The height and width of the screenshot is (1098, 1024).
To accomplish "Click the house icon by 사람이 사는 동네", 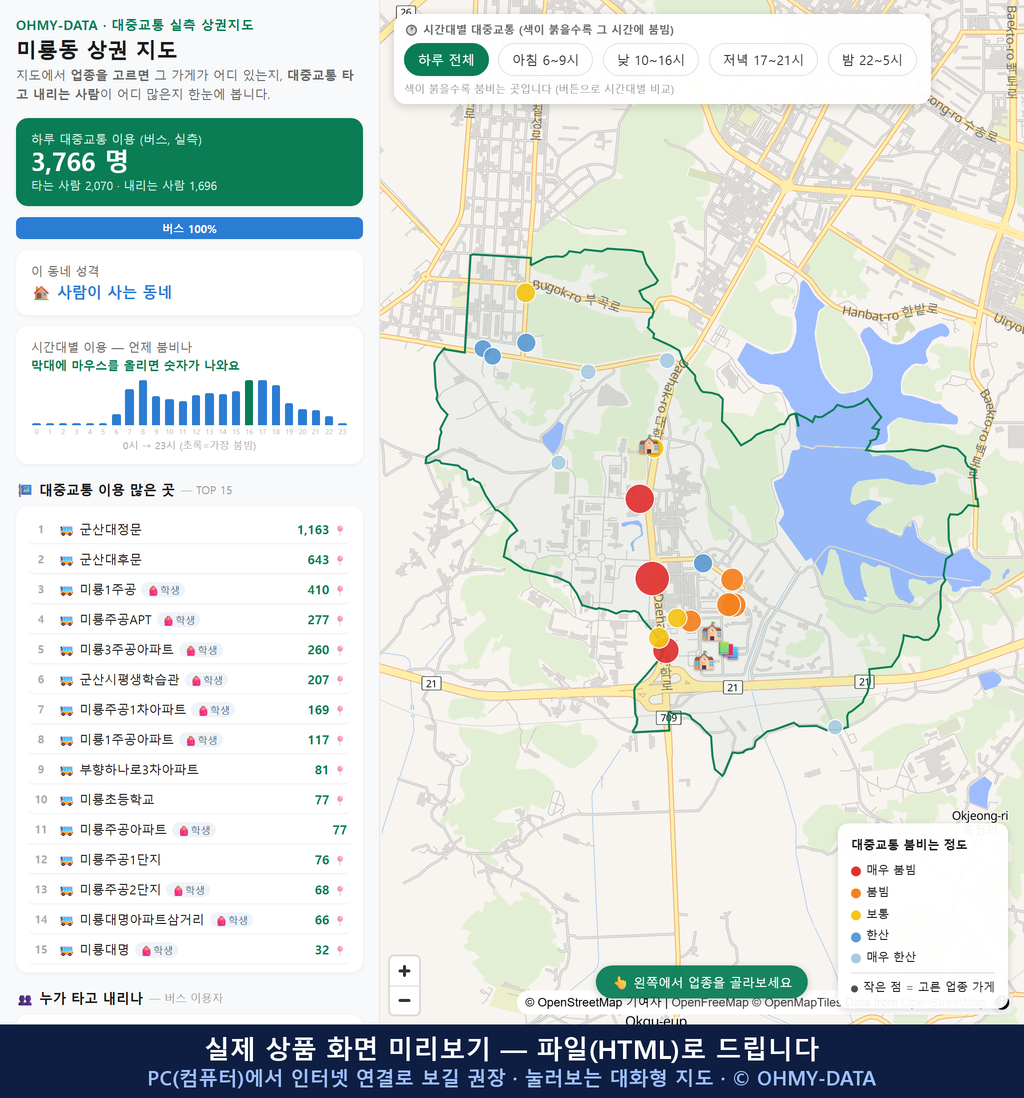I will 41,293.
